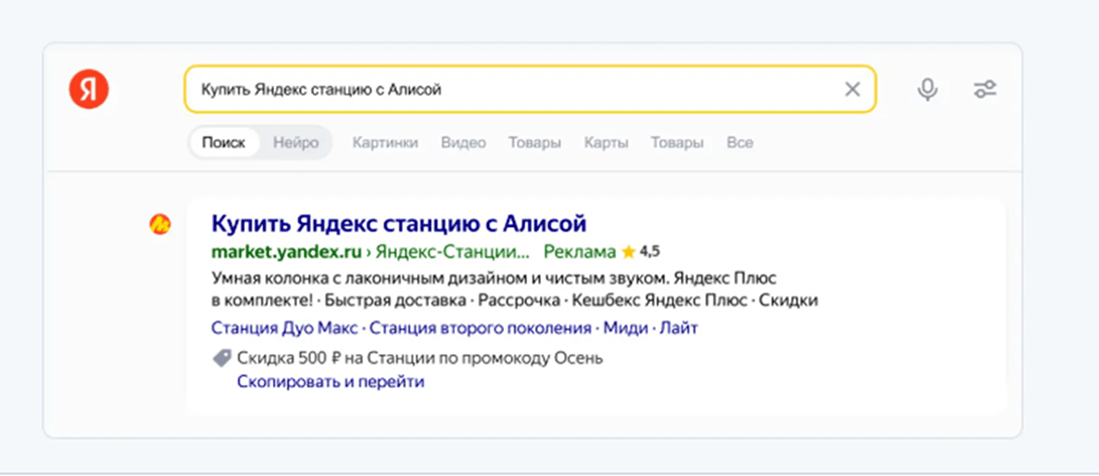Go to the Карты tab
Image resolution: width=1099 pixels, height=476 pixels.
click(x=606, y=143)
